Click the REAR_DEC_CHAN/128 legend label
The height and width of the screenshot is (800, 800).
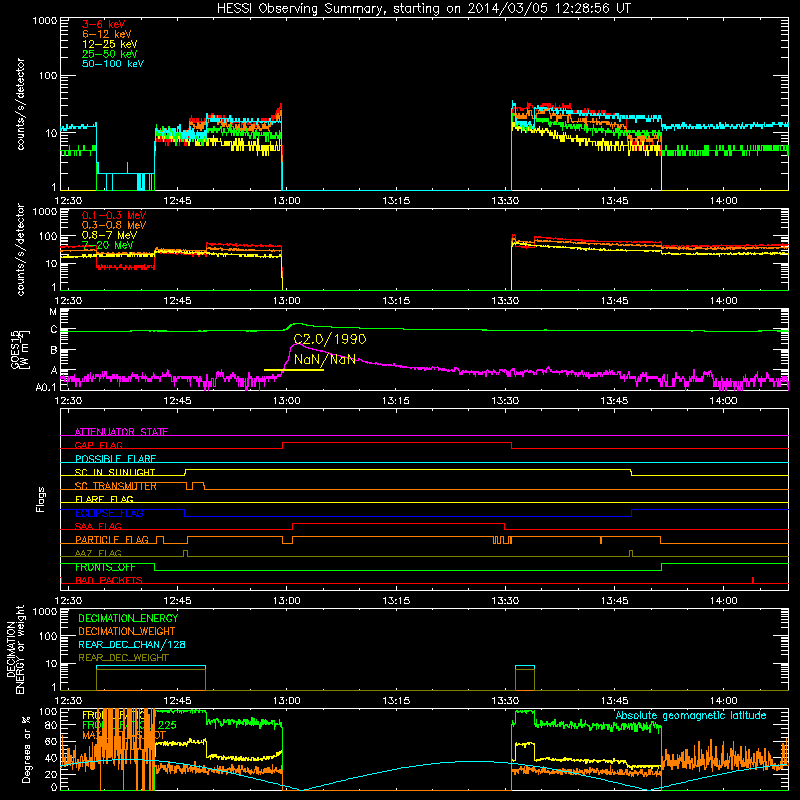pos(132,644)
